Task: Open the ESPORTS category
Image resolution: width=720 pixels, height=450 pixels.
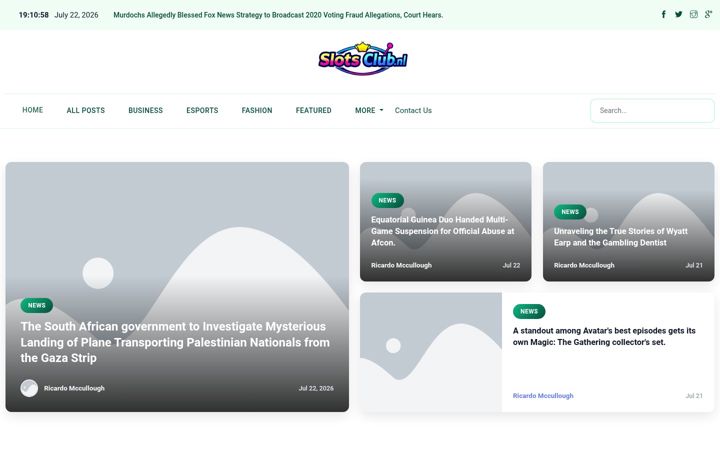Action: (202, 110)
